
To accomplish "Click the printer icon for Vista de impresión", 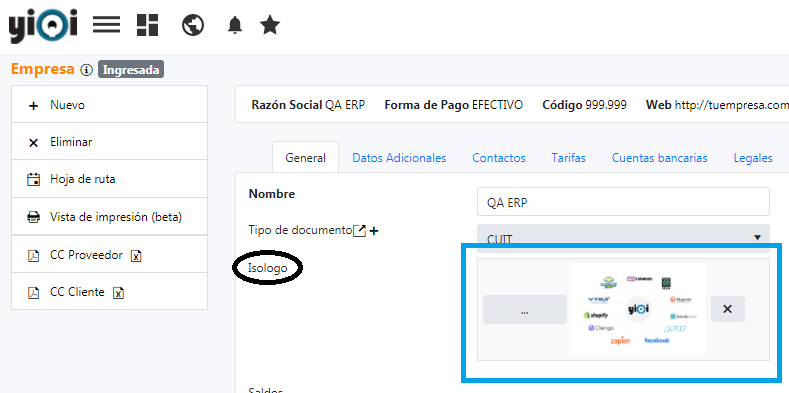I will [x=33, y=217].
